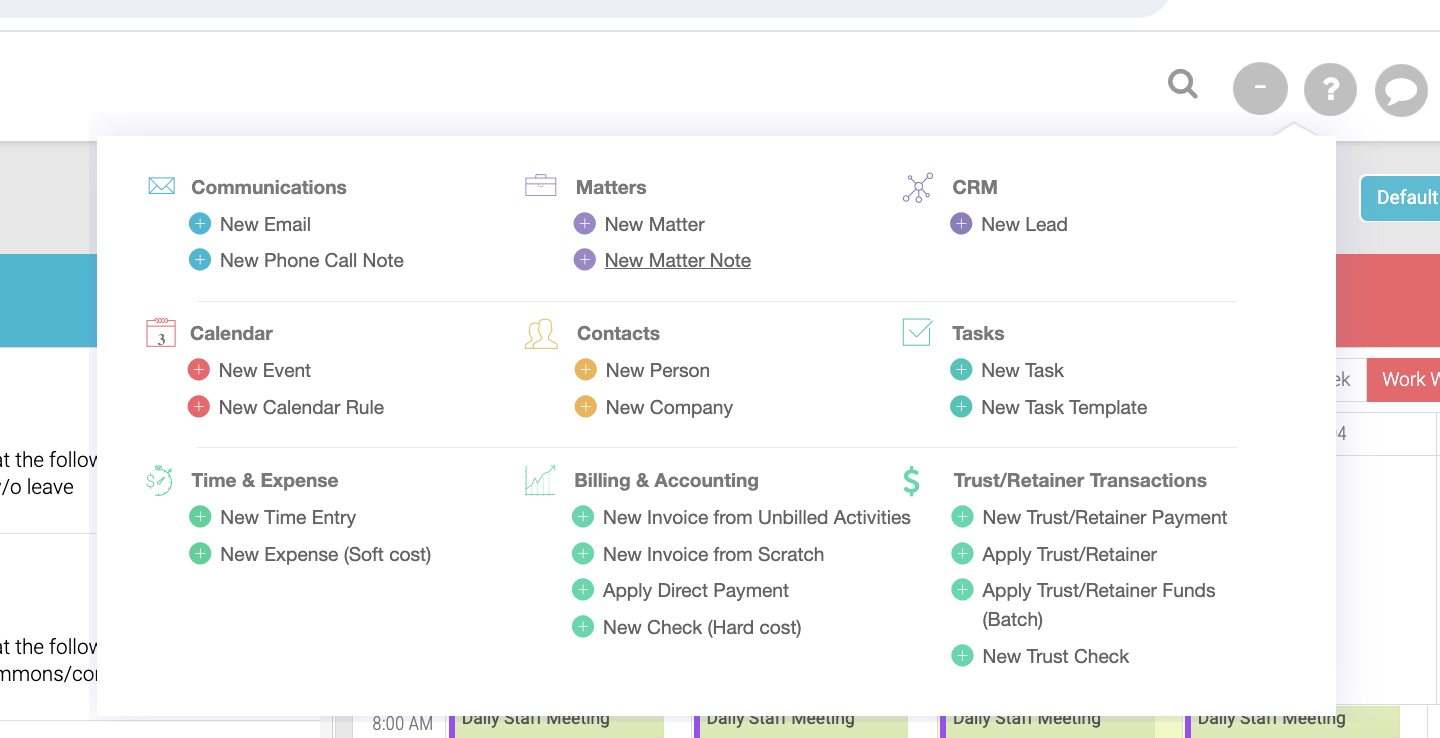1440x738 pixels.
Task: Click the plus icon beside New Event
Action: (199, 370)
